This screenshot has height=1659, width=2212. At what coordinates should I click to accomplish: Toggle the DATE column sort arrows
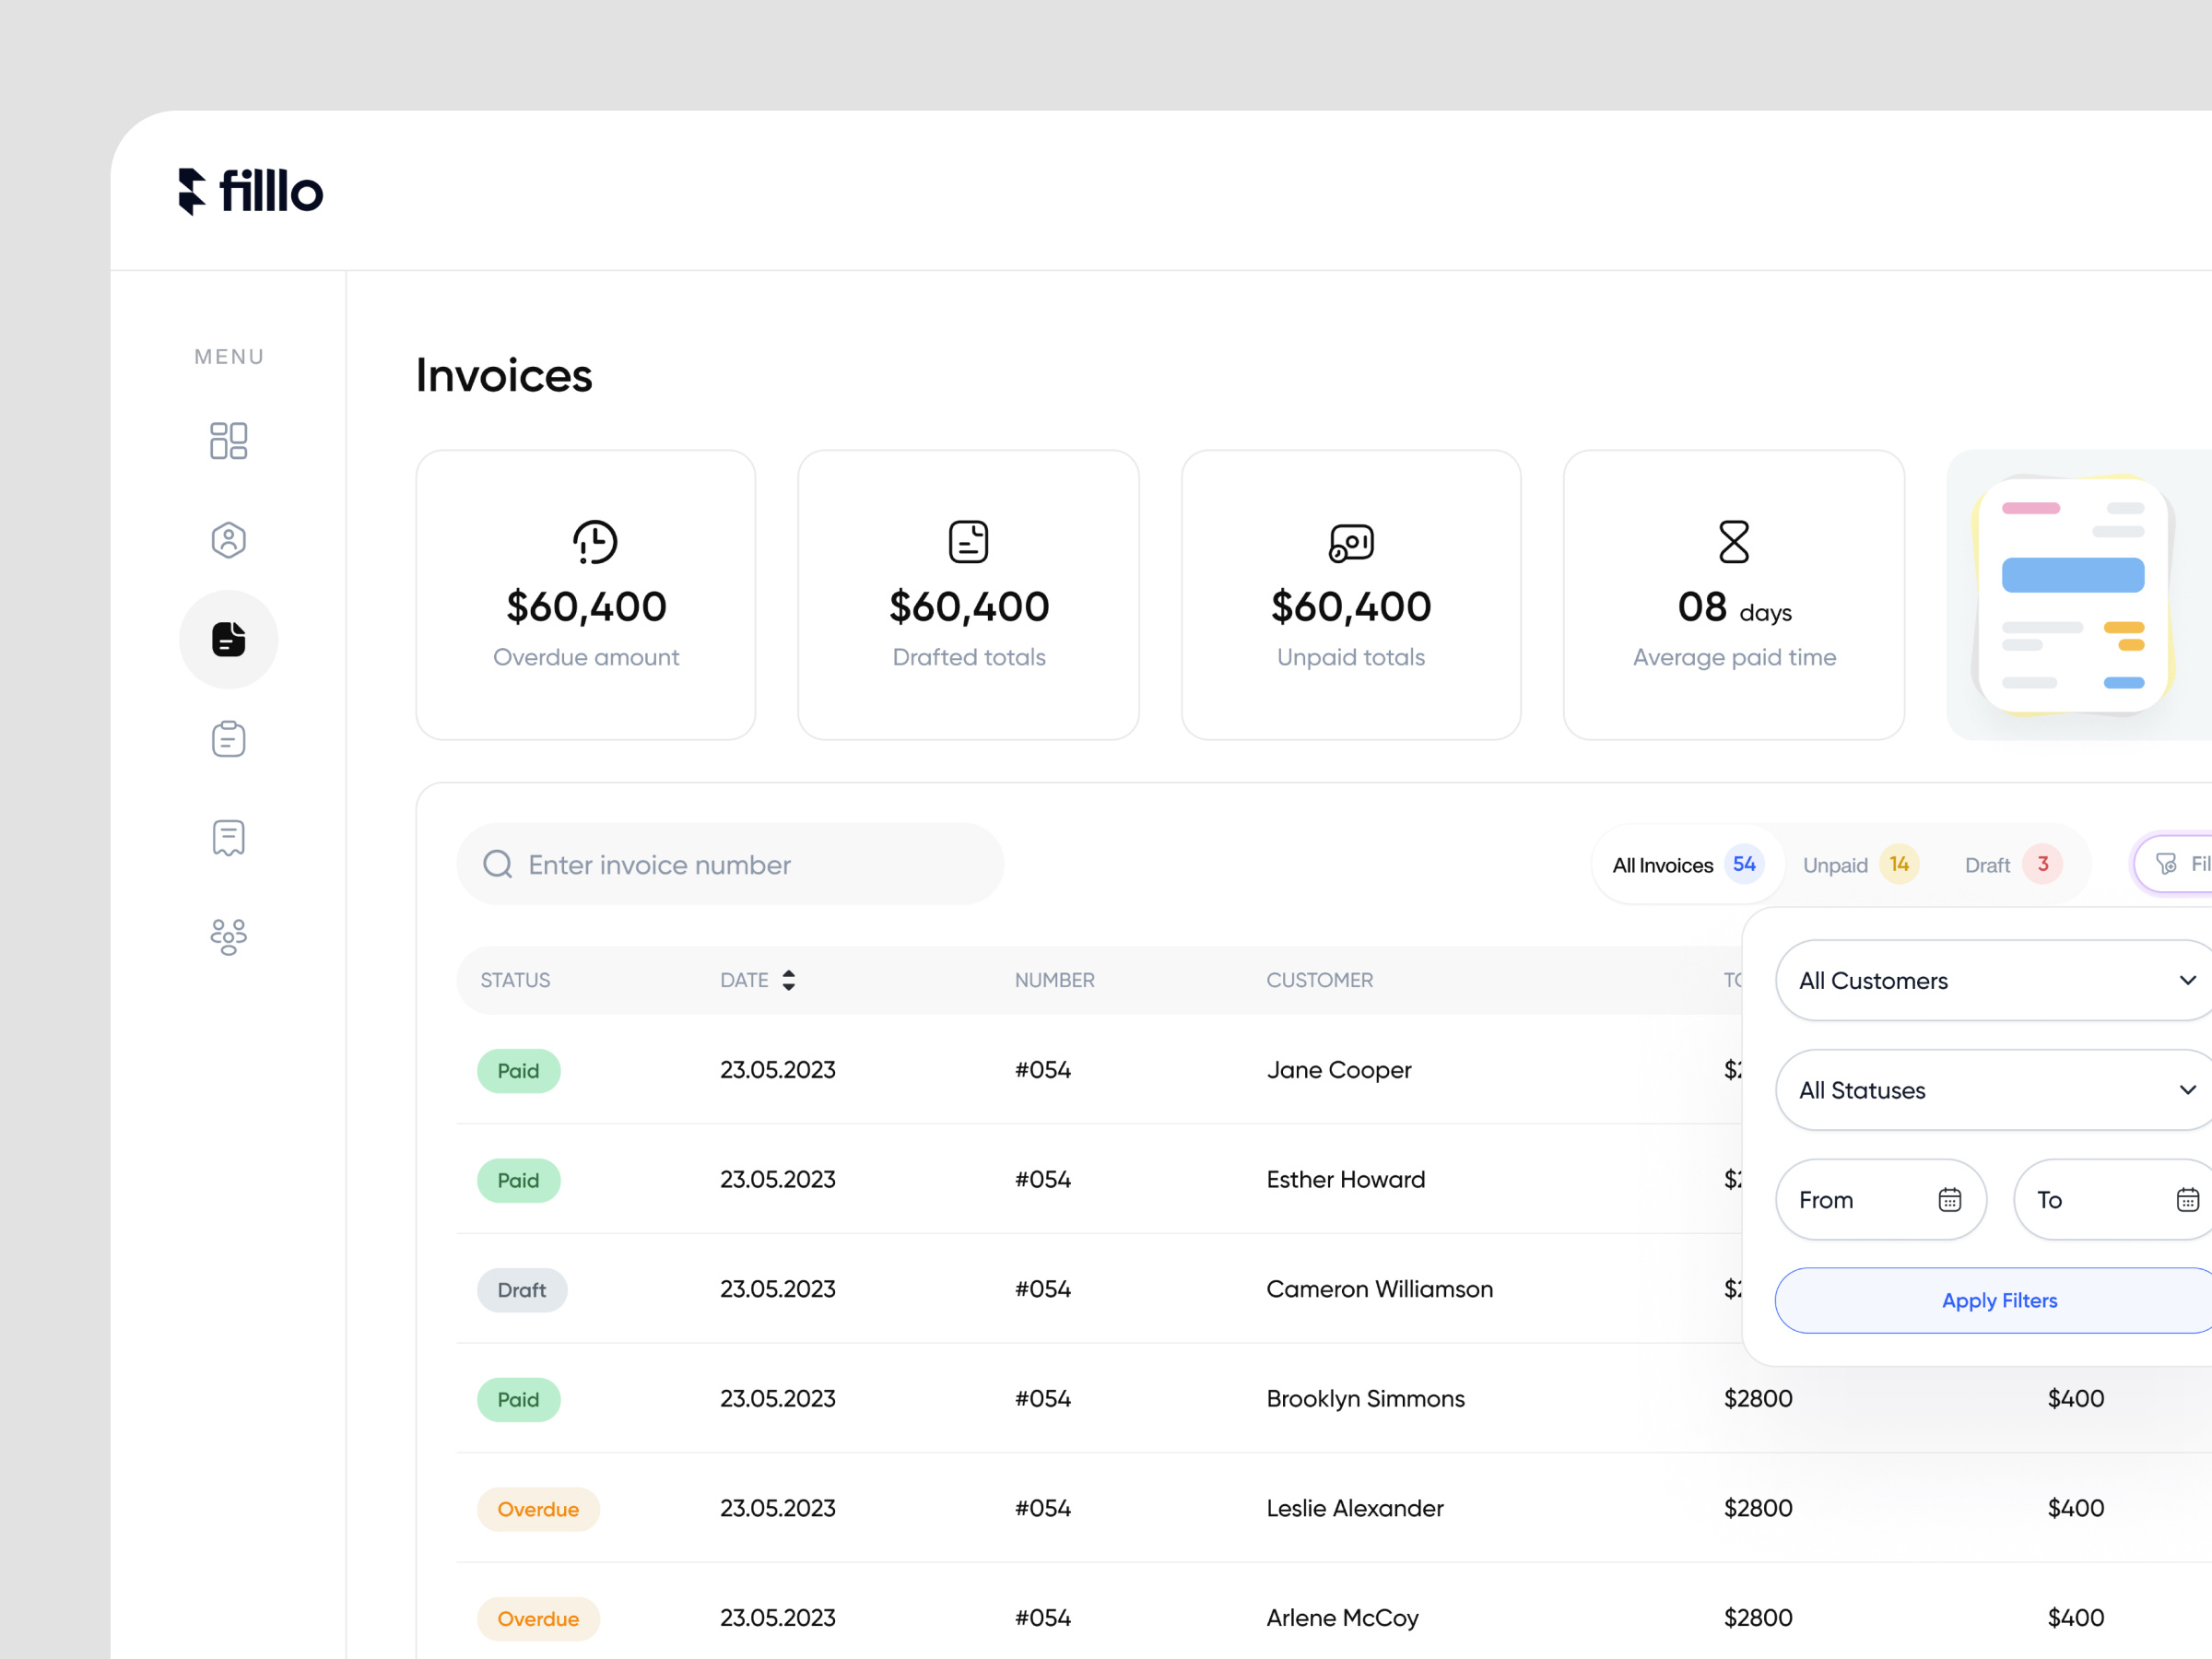click(789, 980)
